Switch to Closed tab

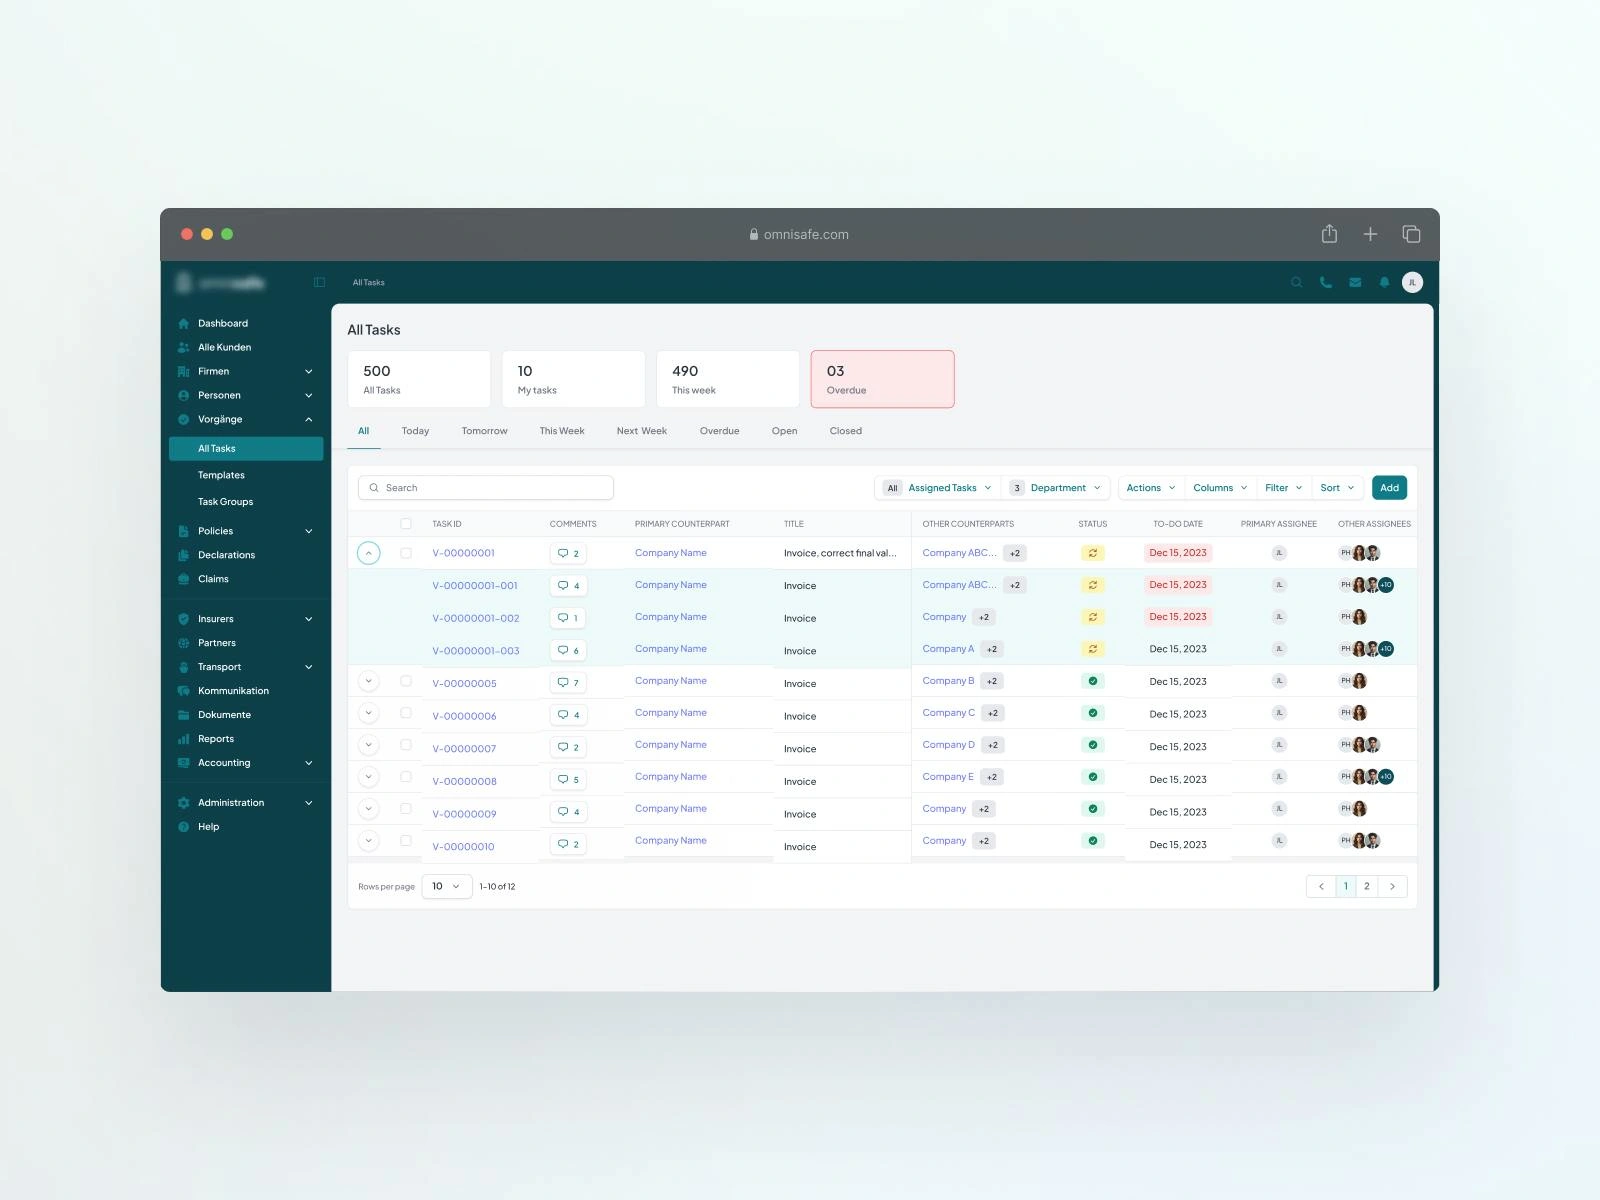point(845,431)
